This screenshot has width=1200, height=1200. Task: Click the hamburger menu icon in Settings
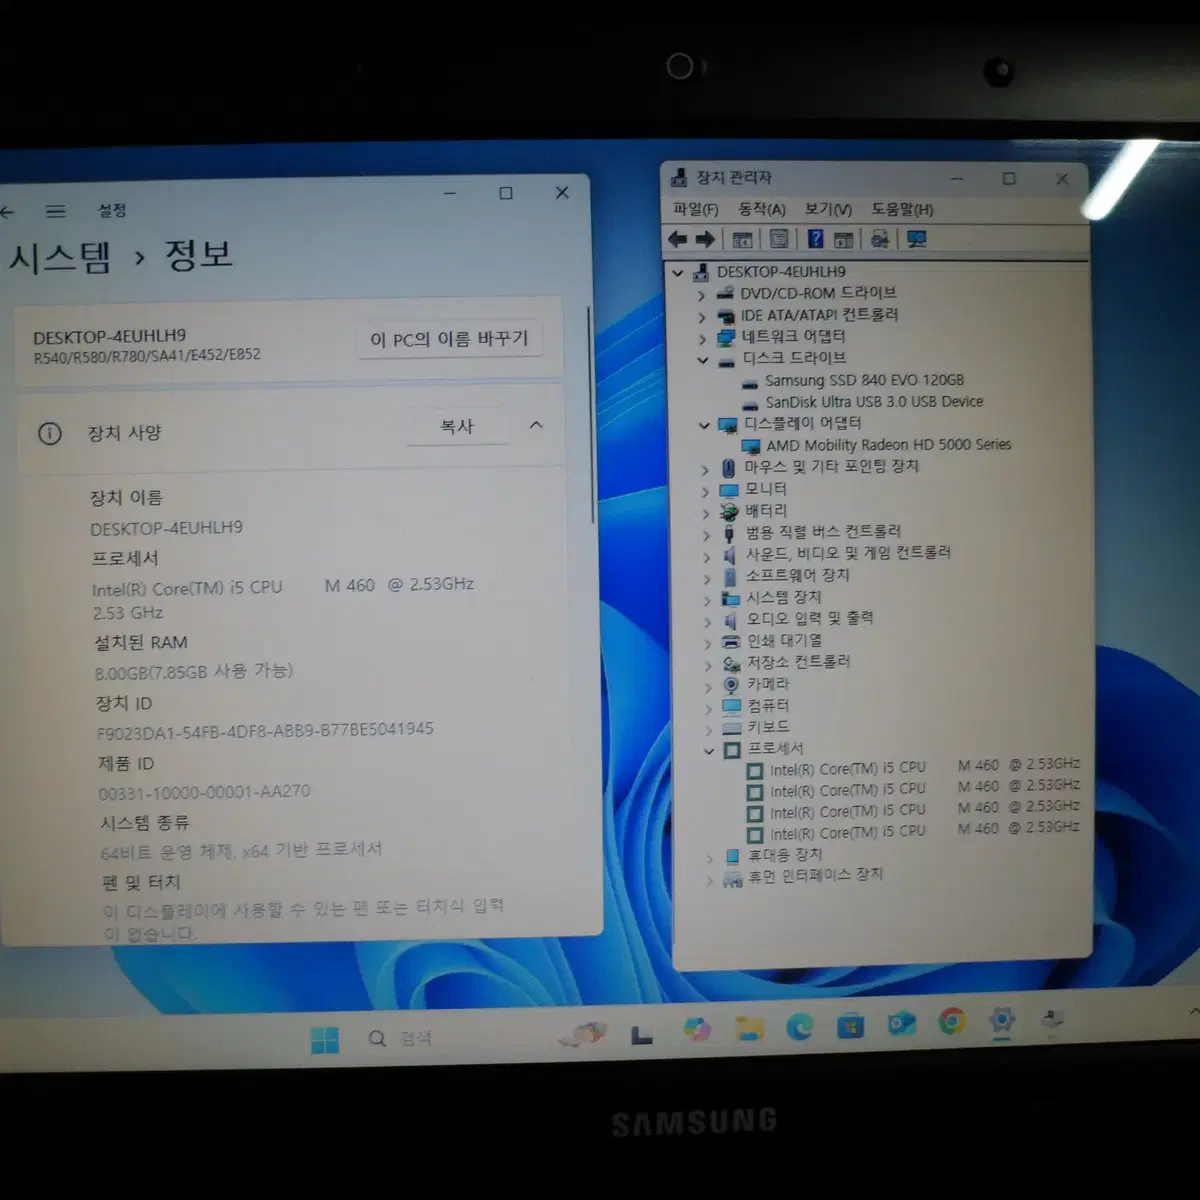coord(56,211)
